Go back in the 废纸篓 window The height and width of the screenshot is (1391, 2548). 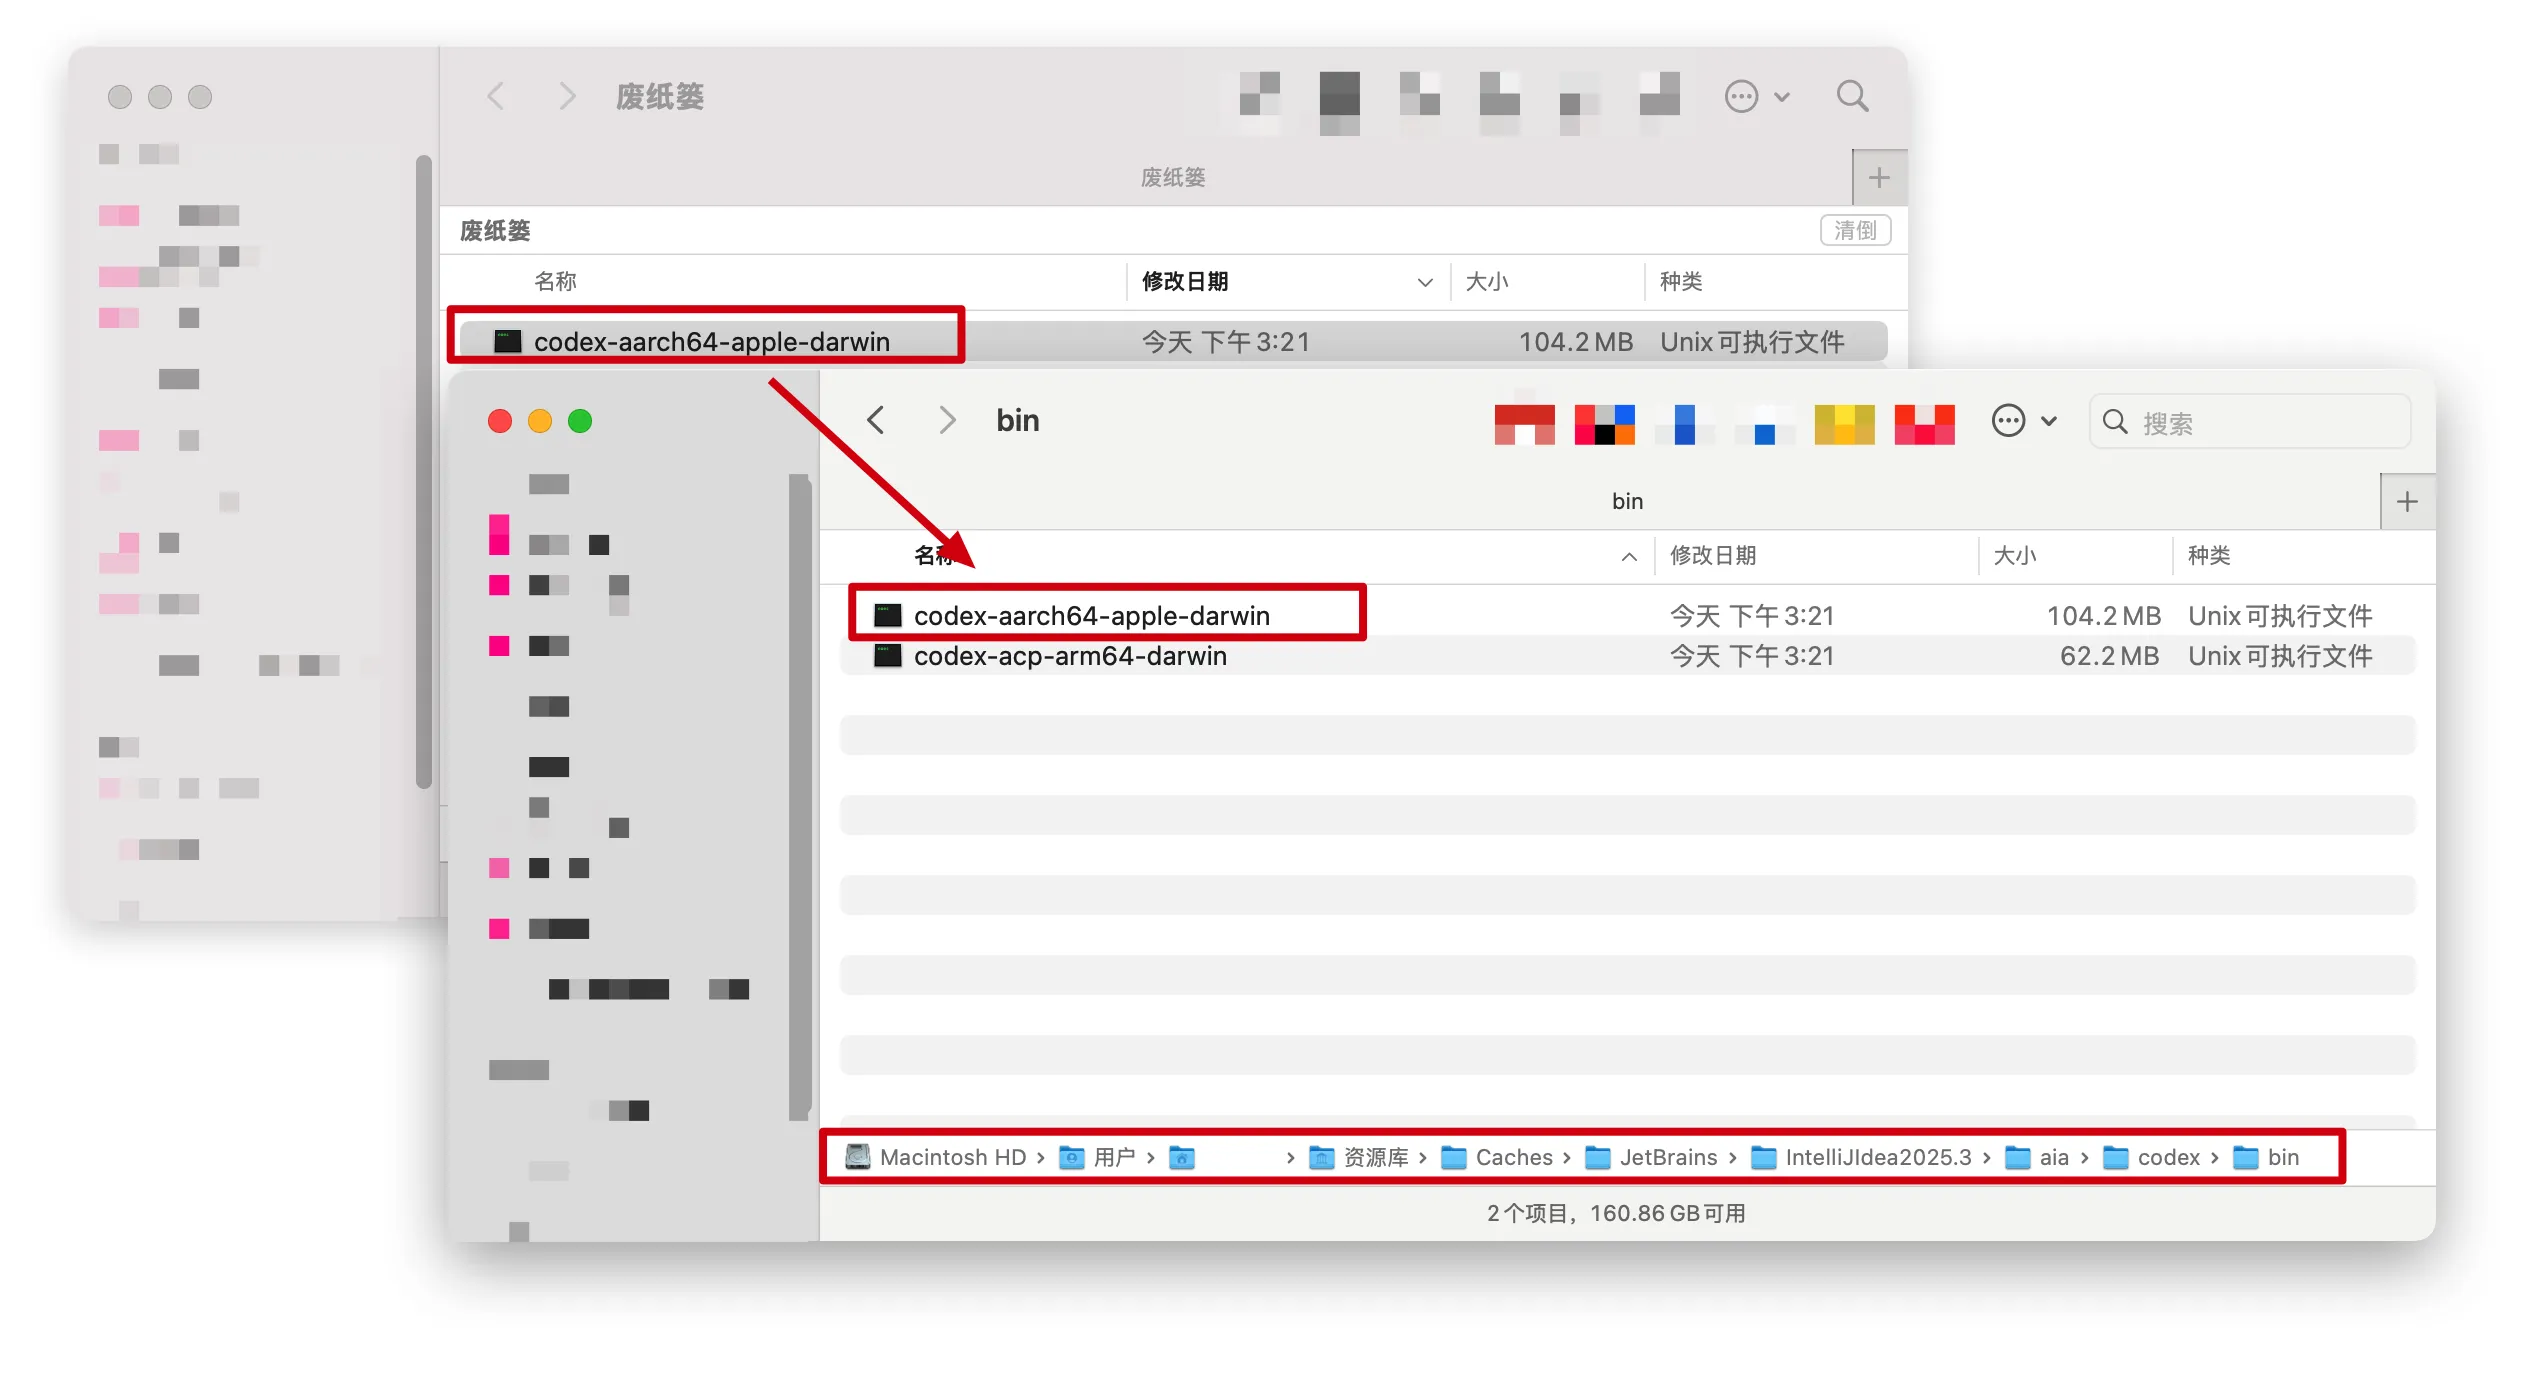(x=496, y=96)
